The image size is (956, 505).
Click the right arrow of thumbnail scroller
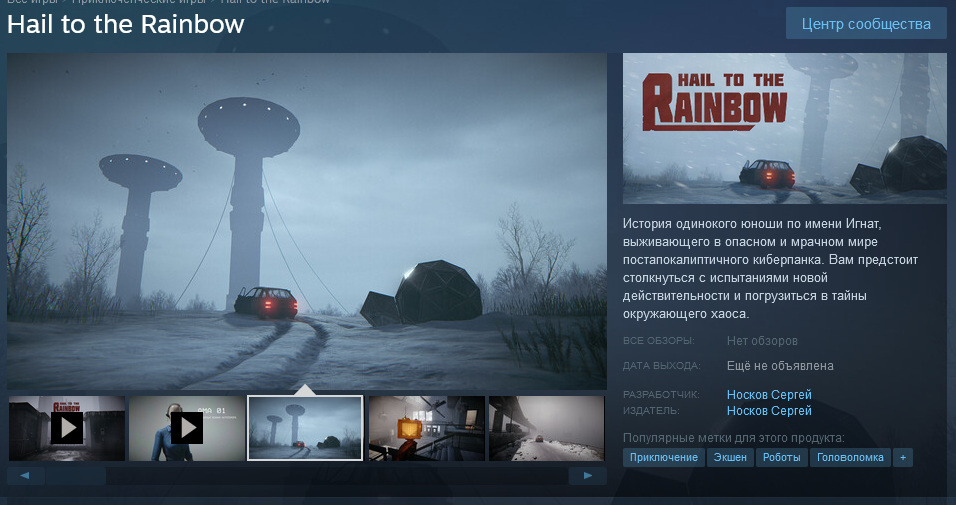click(588, 476)
